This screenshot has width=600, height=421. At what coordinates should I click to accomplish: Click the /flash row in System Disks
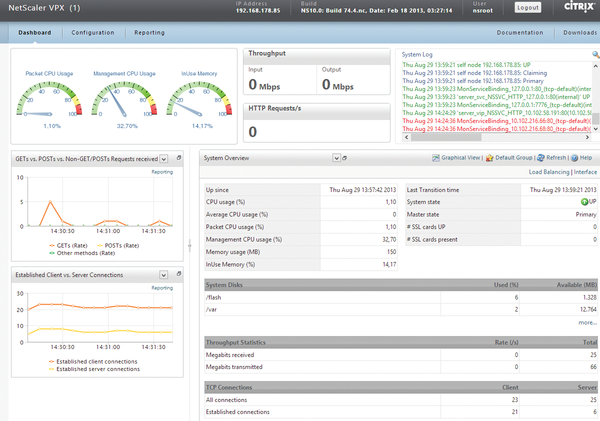pyautogui.click(x=401, y=297)
